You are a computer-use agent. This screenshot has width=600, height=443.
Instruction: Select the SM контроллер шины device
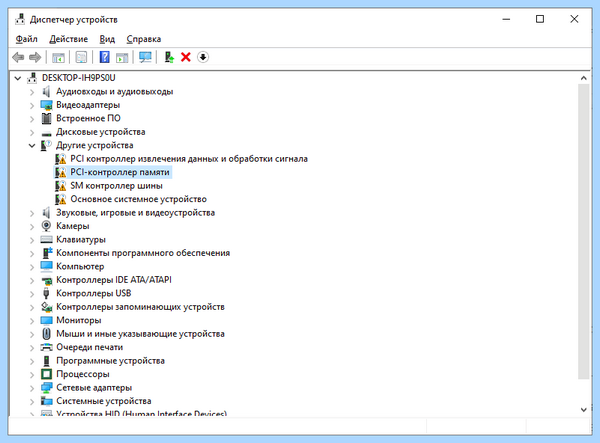pyautogui.click(x=116, y=186)
